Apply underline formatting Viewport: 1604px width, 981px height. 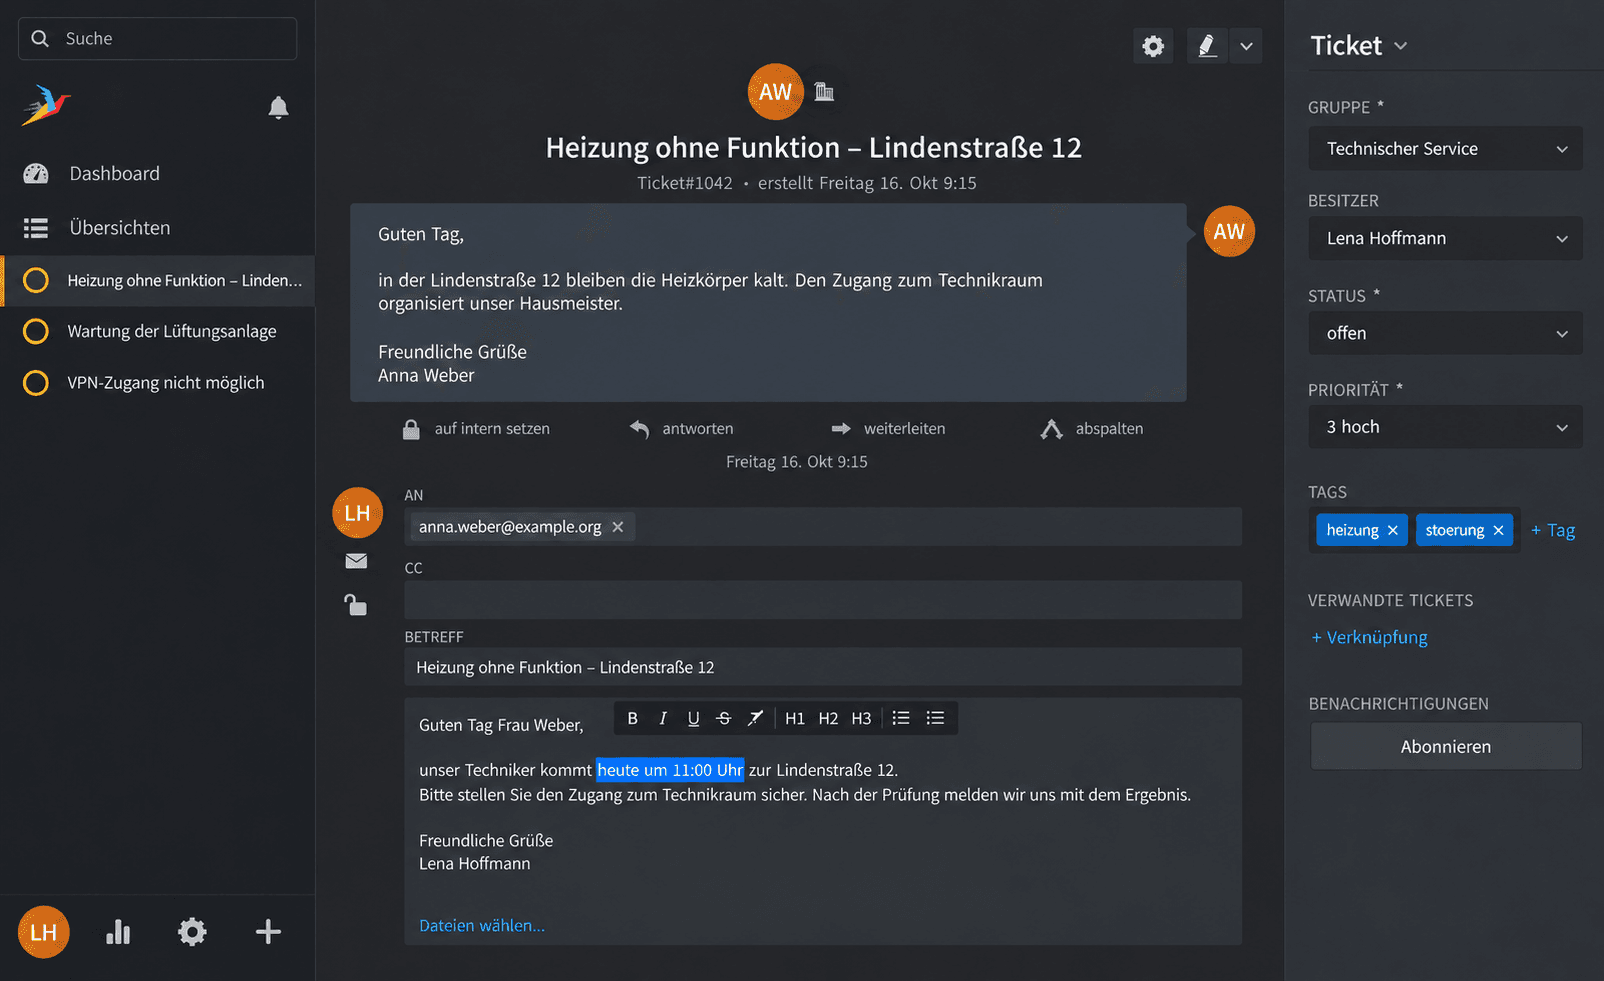[693, 718]
